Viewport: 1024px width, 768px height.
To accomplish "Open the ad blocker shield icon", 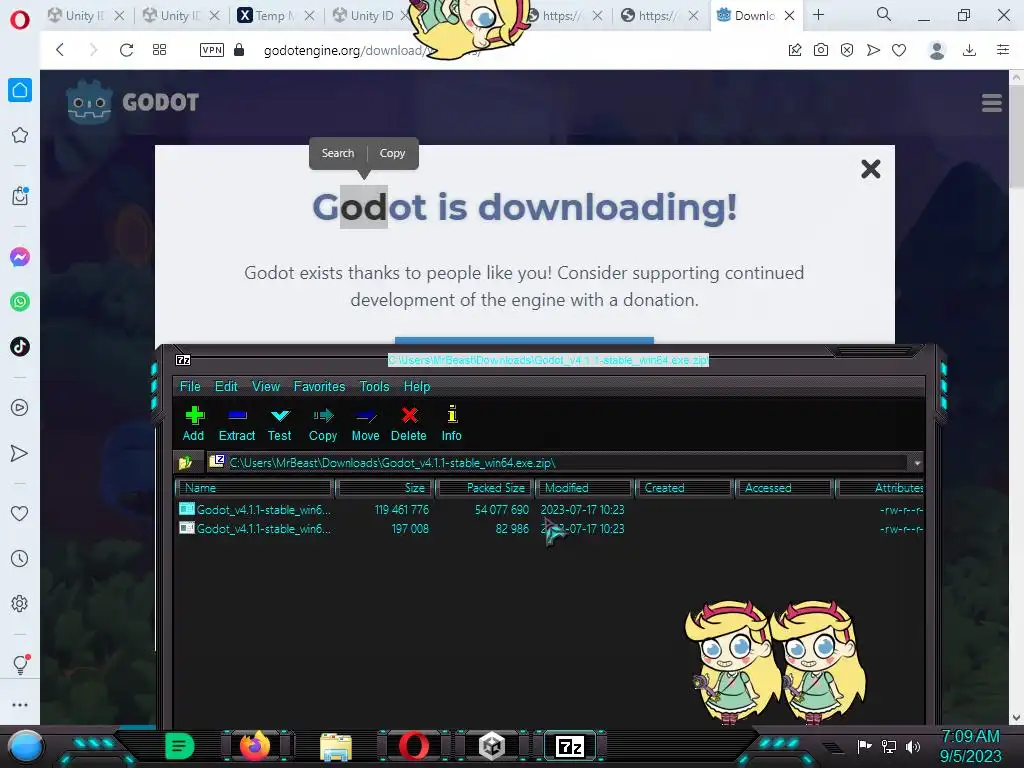I will click(847, 50).
